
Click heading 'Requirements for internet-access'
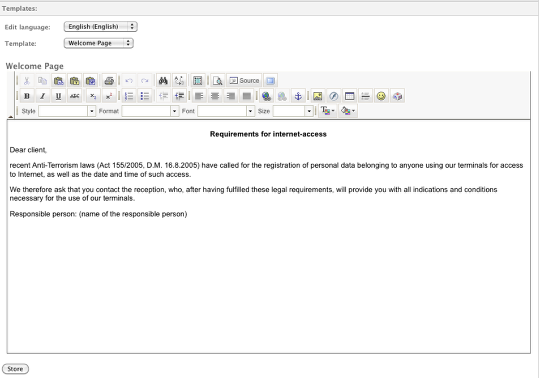point(268,134)
